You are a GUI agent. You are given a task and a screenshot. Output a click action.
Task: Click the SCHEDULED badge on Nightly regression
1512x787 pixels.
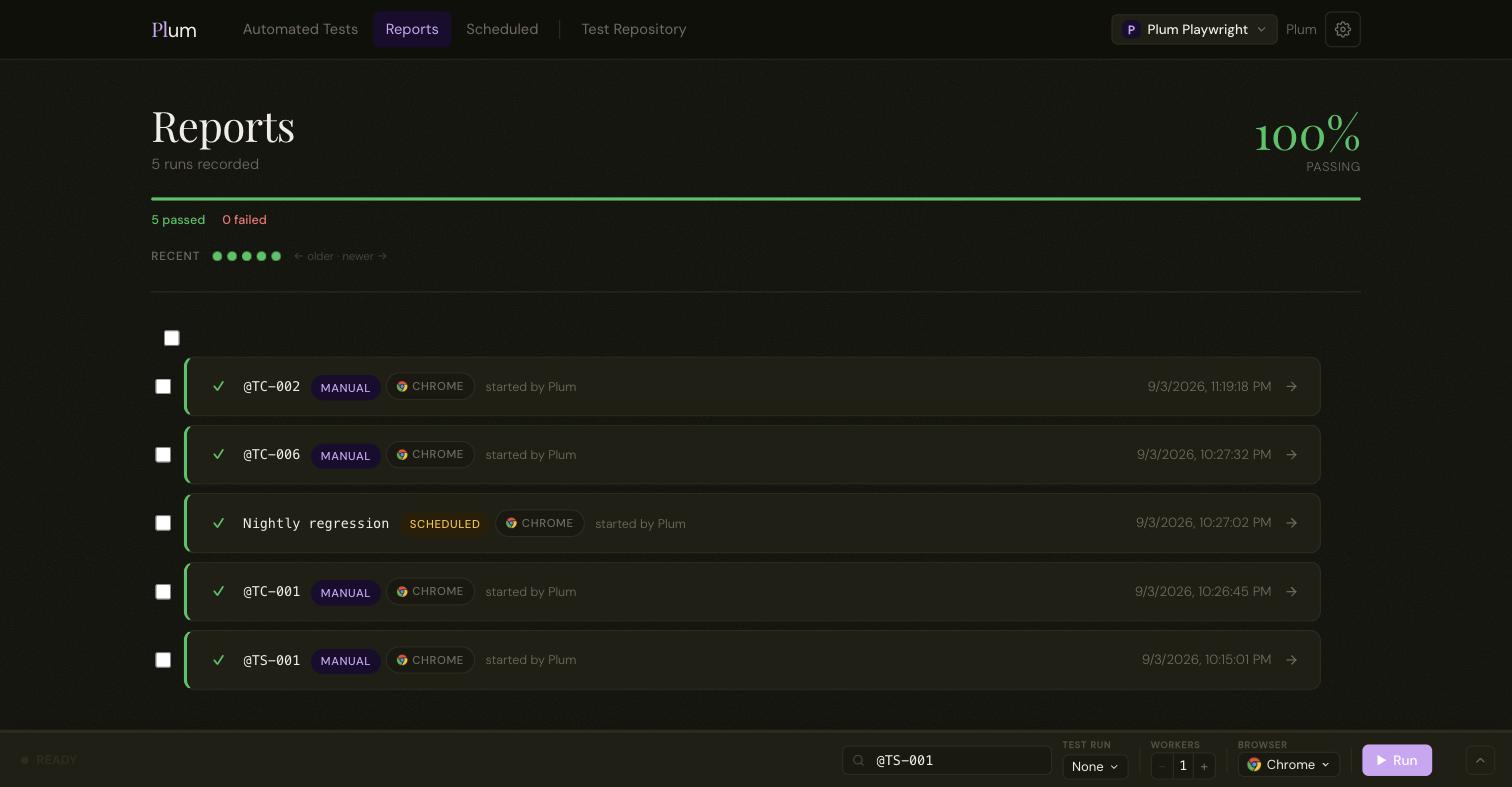445,524
